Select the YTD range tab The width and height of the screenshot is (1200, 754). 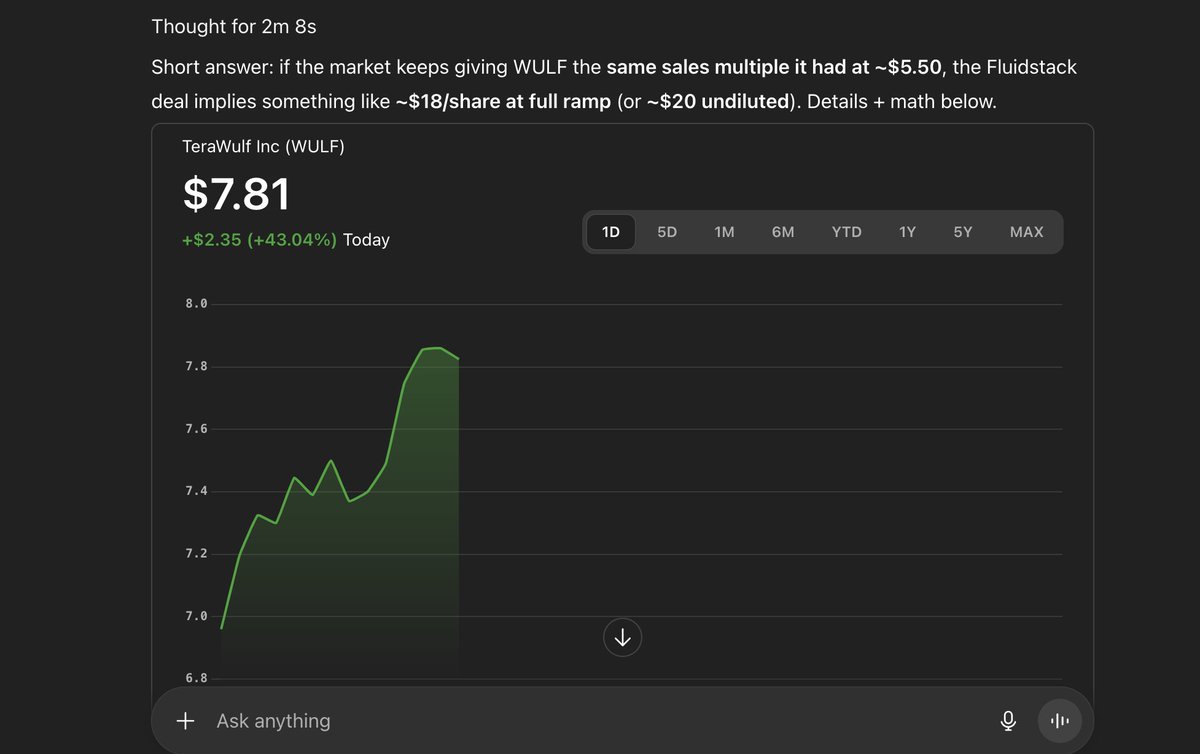pyautogui.click(x=846, y=232)
